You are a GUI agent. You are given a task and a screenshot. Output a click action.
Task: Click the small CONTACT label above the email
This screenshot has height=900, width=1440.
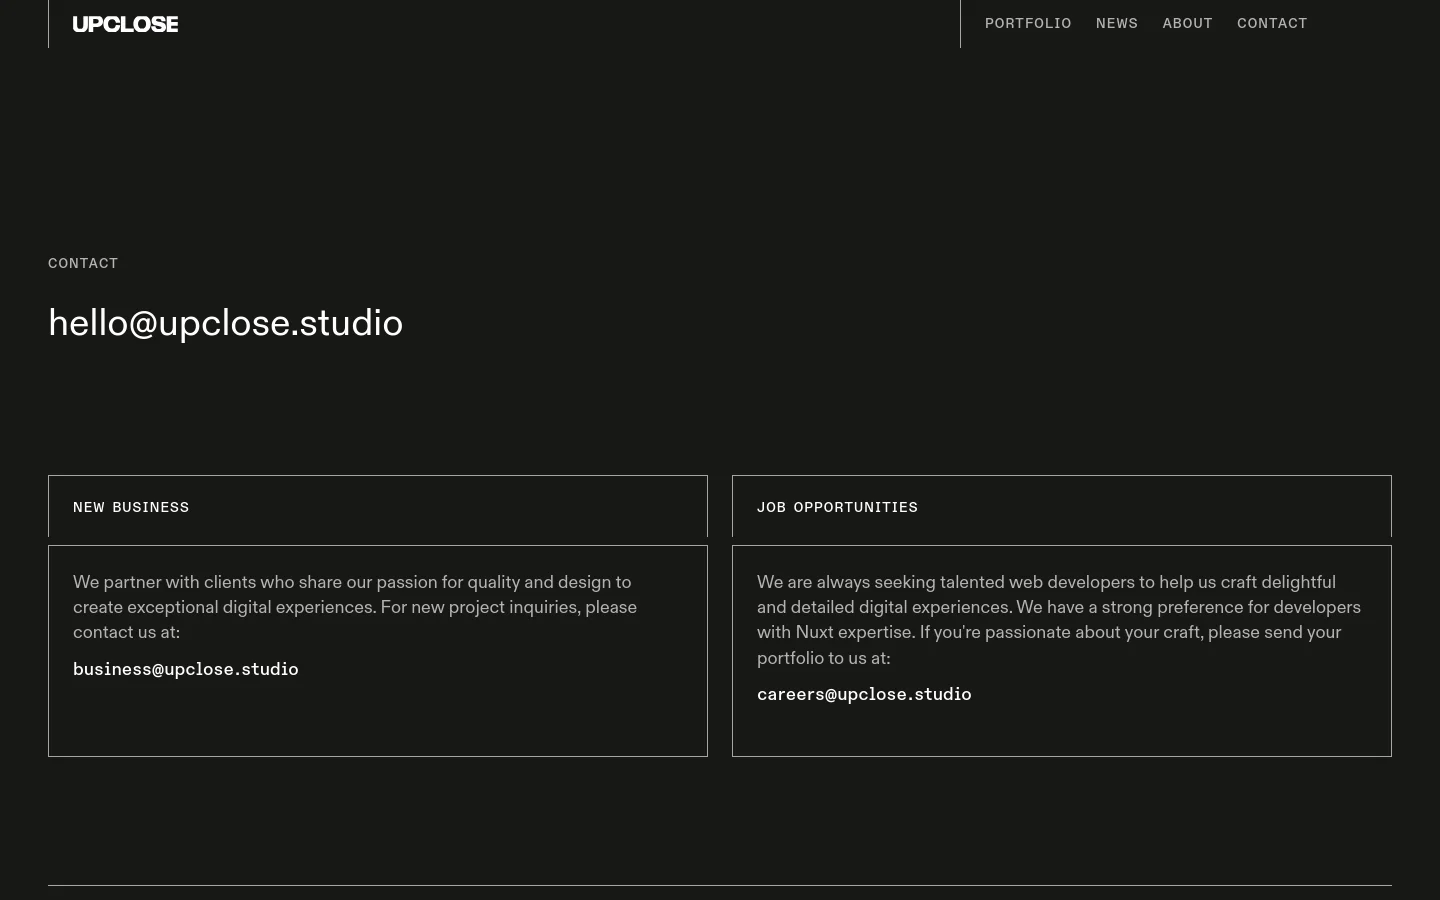coord(83,263)
